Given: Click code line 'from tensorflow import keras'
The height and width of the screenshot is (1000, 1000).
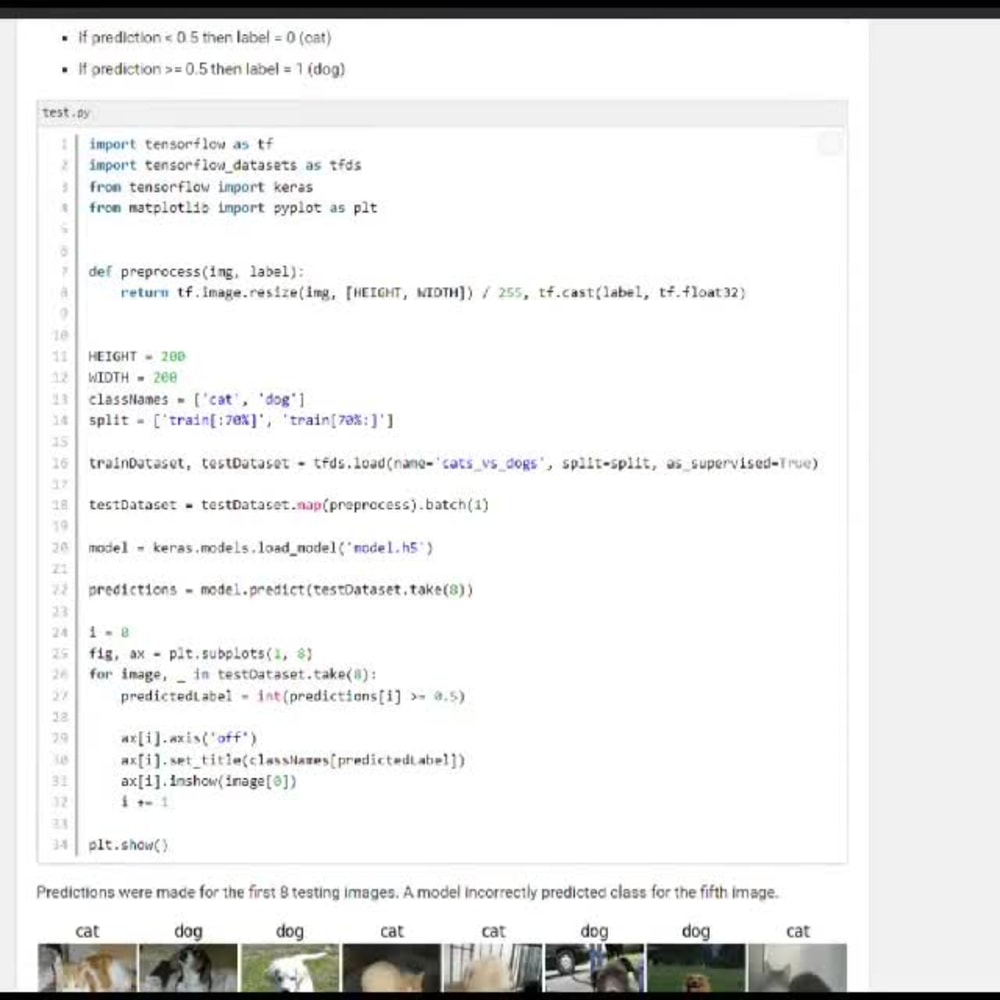Looking at the screenshot, I should point(201,187).
